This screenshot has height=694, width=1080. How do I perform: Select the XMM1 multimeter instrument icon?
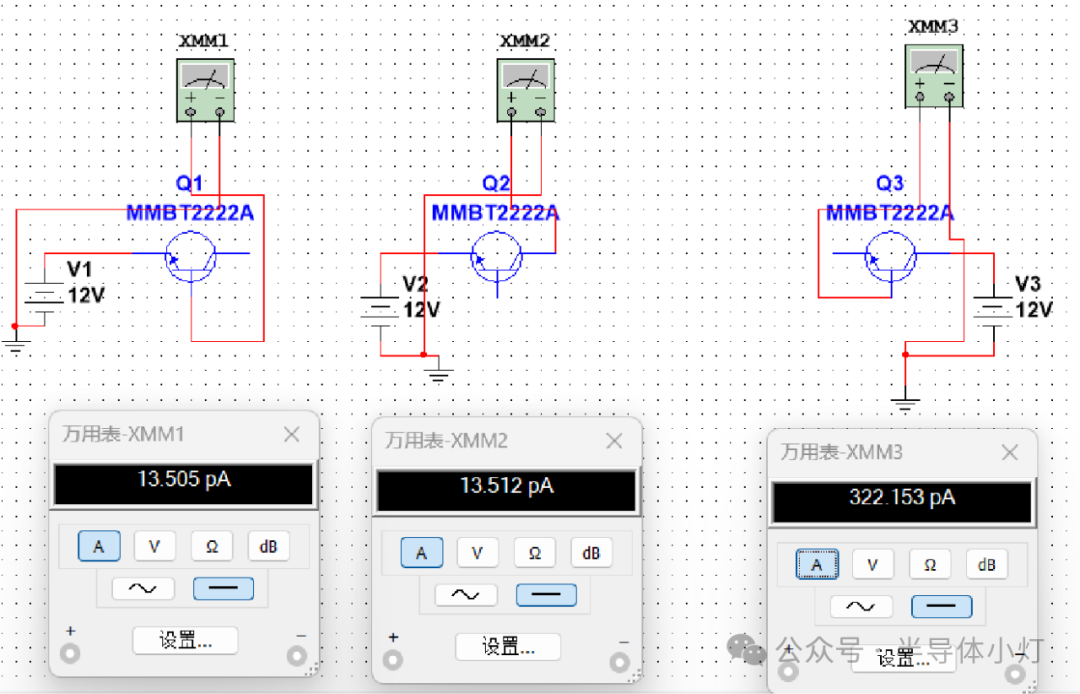(205, 90)
